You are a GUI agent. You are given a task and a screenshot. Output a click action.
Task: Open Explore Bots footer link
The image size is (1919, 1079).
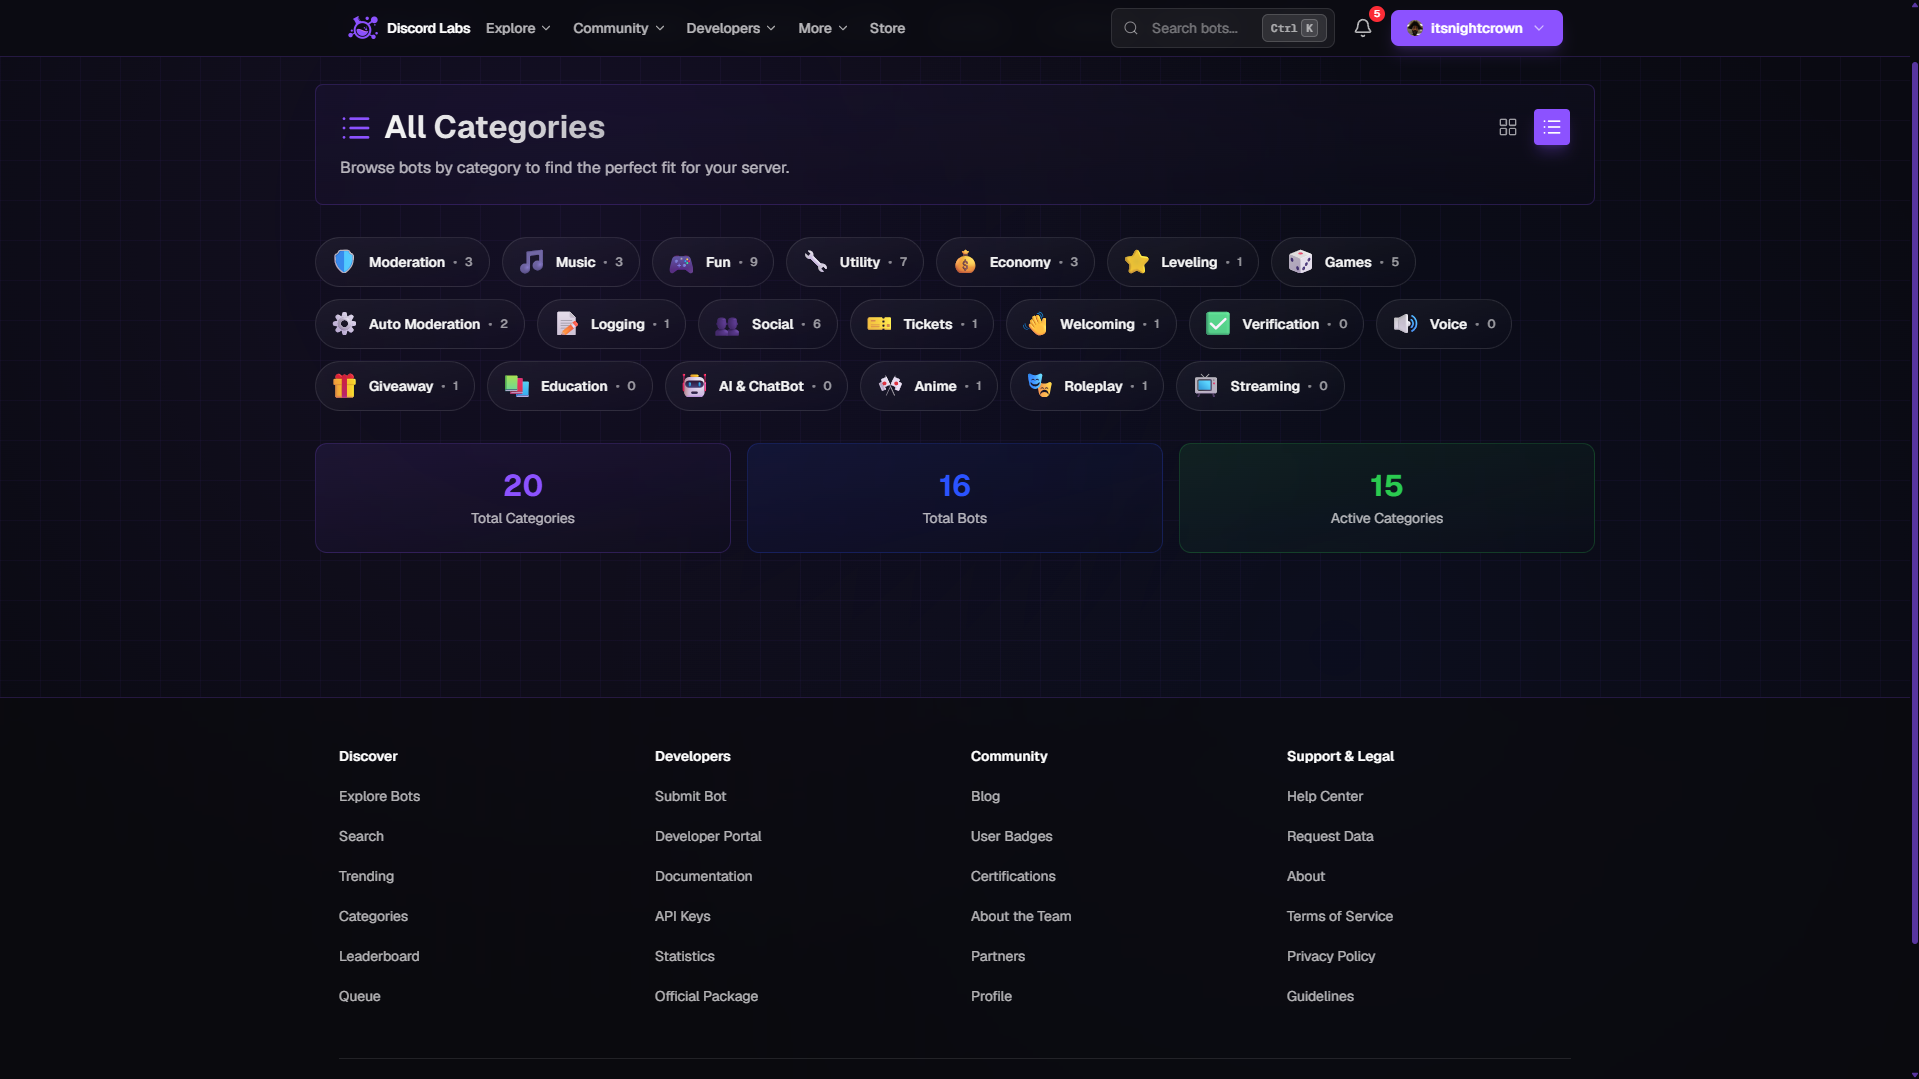pos(379,796)
